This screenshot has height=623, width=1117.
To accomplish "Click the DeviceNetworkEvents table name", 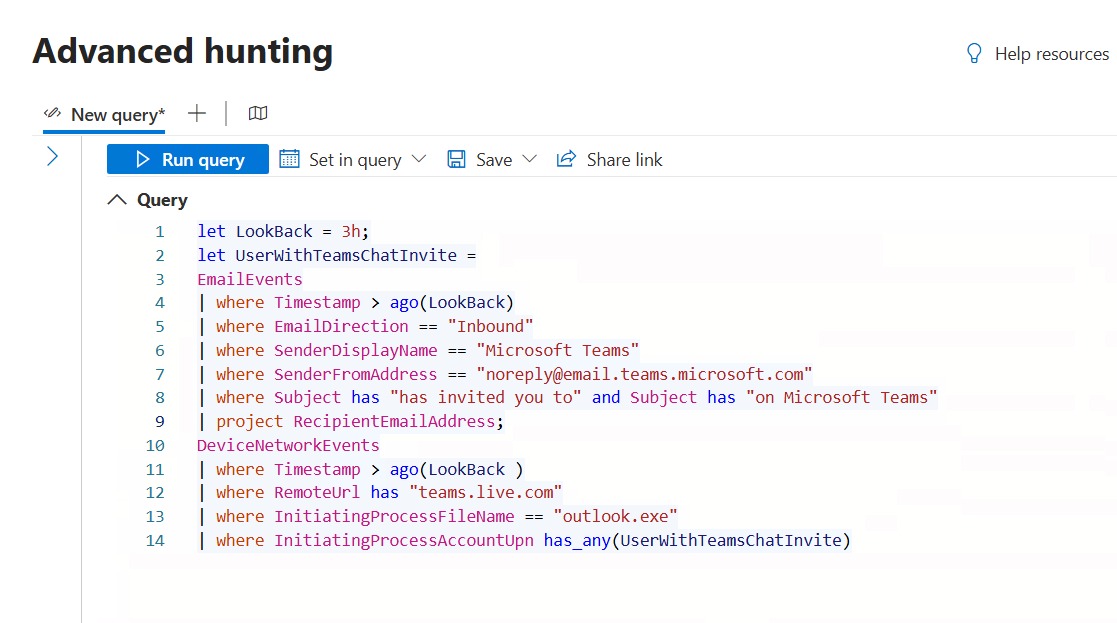I will (288, 445).
